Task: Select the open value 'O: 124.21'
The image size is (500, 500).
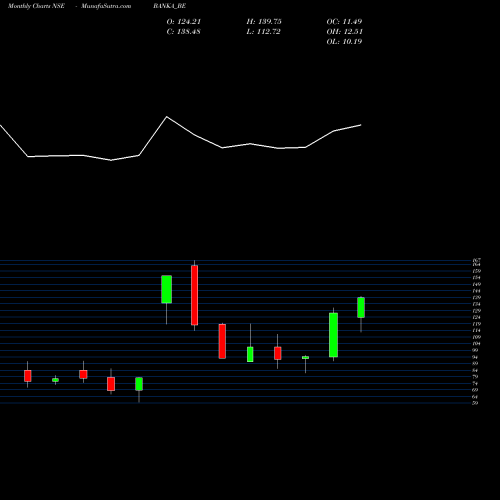Action: 184,22
